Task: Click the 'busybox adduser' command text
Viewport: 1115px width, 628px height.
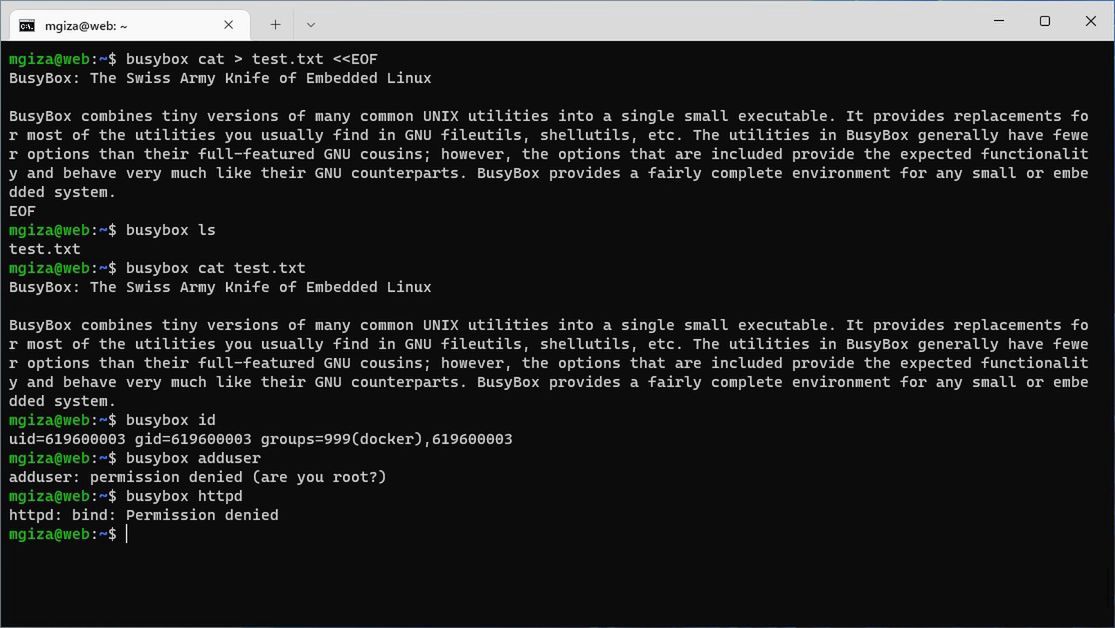Action: click(x=193, y=458)
